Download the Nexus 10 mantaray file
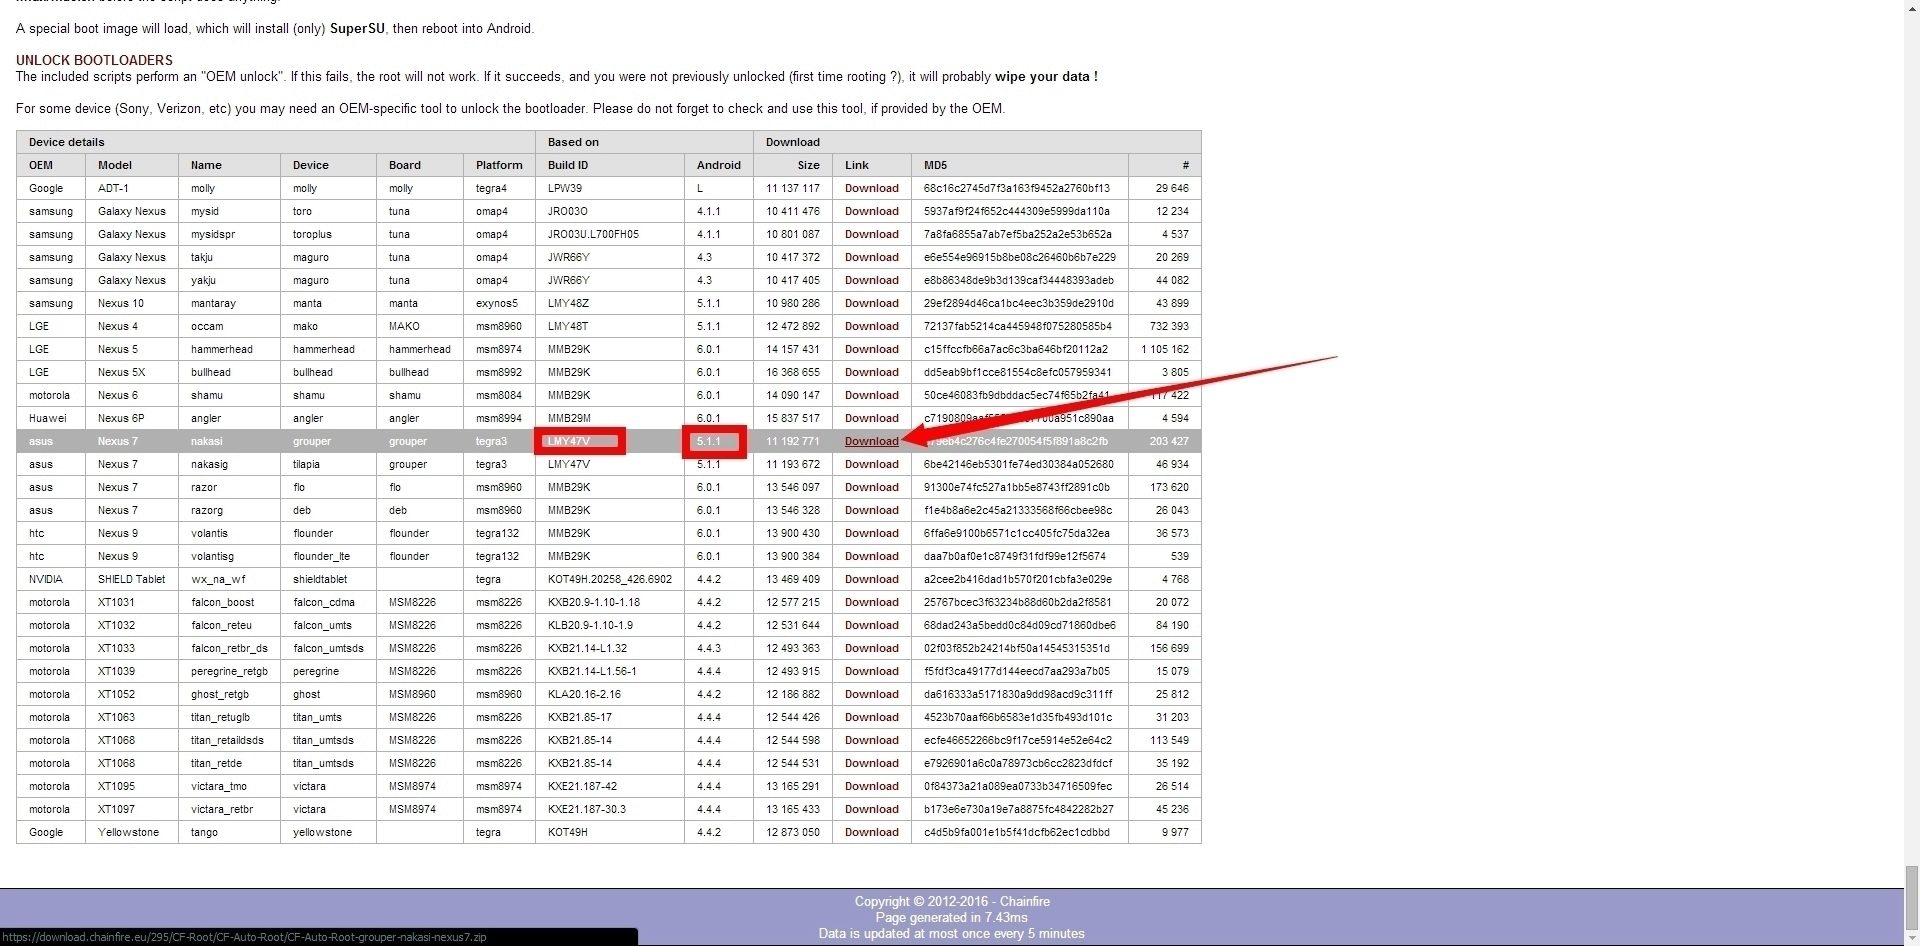The height and width of the screenshot is (946, 1920). pos(871,303)
